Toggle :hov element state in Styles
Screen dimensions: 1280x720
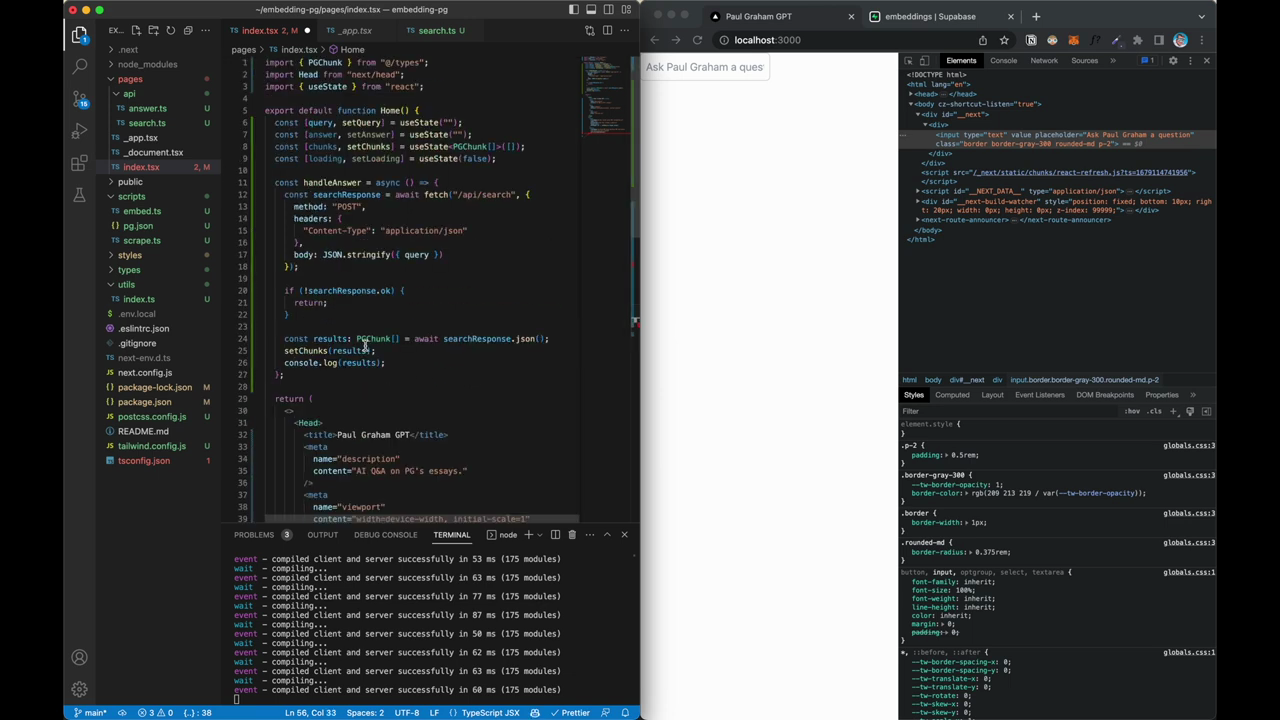[x=1131, y=411]
